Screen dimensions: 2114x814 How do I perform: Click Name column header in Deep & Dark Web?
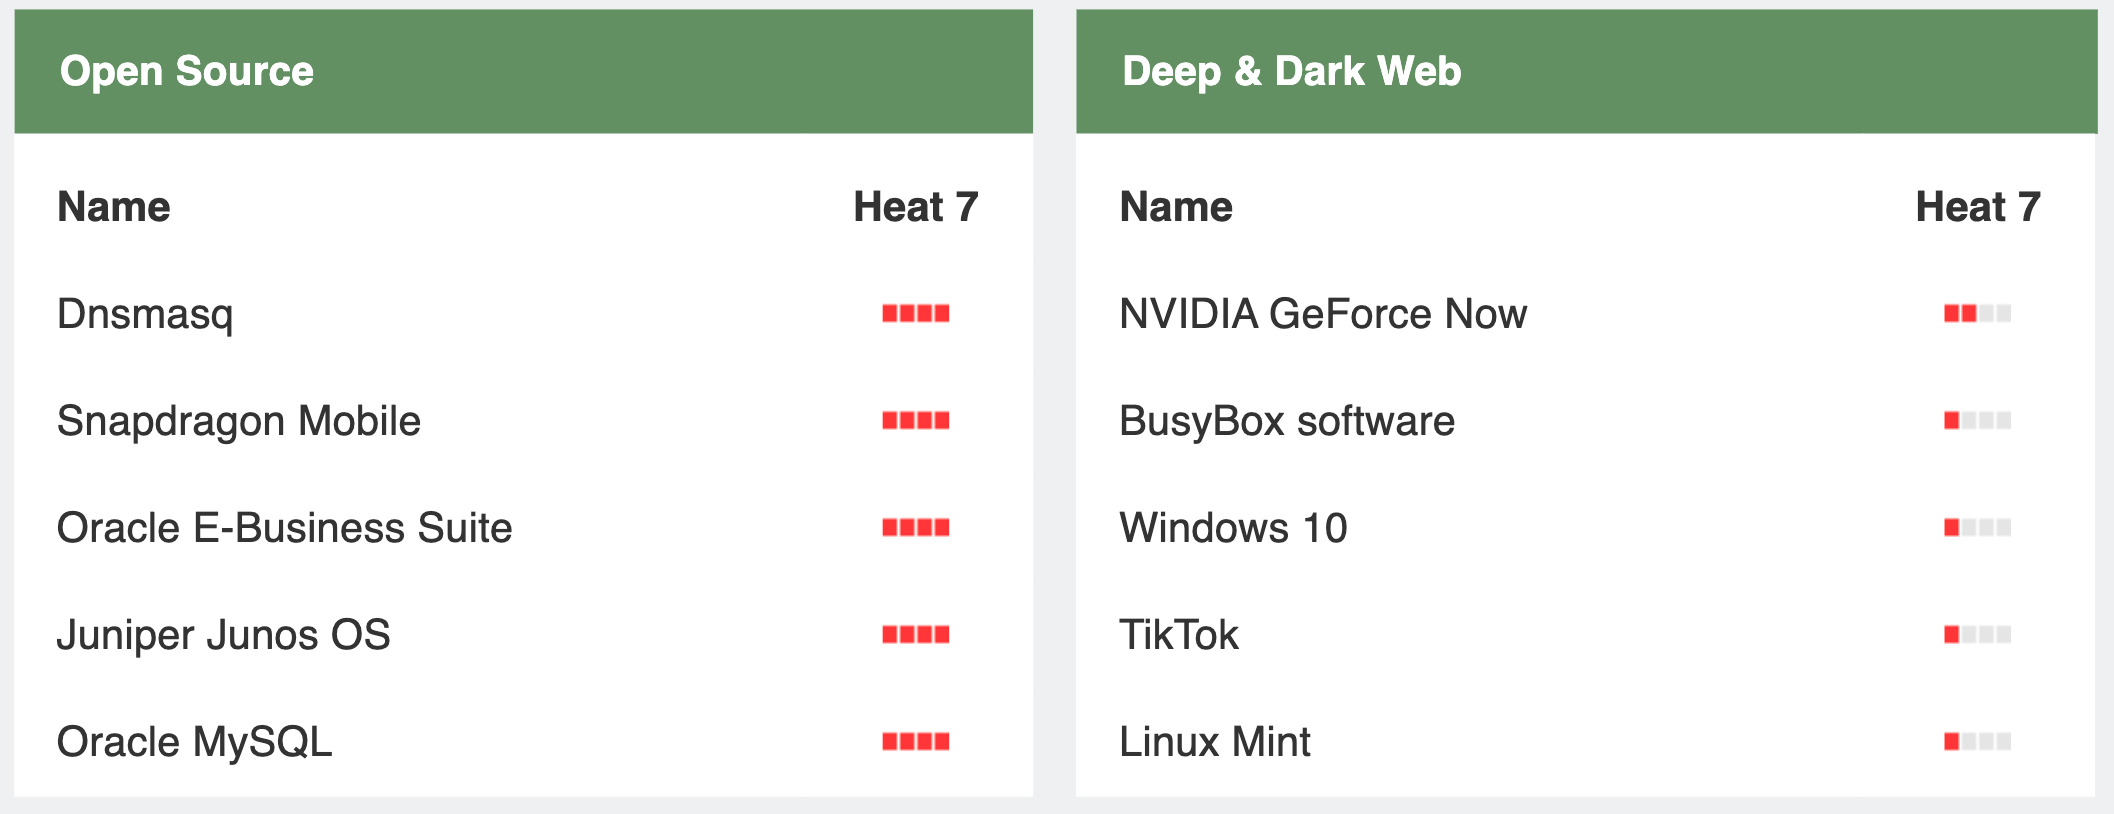1176,207
